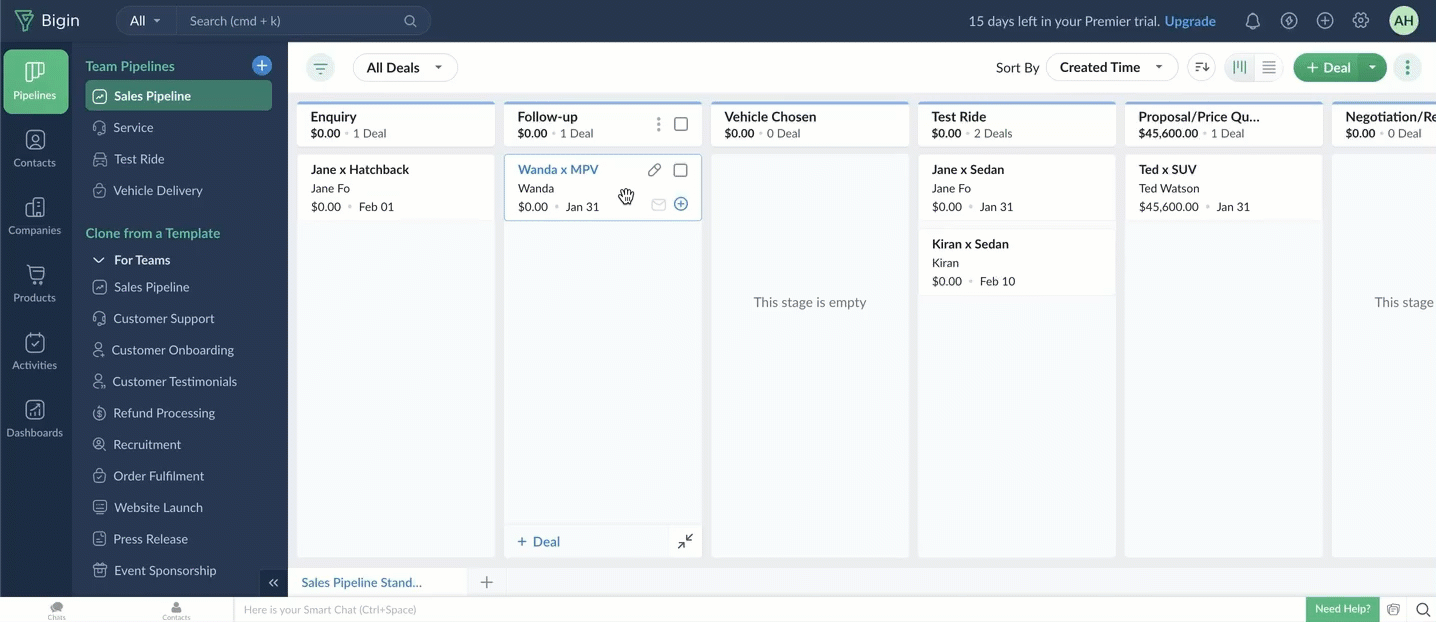Select Sales Pipeline under Team Pipelines

(179, 96)
